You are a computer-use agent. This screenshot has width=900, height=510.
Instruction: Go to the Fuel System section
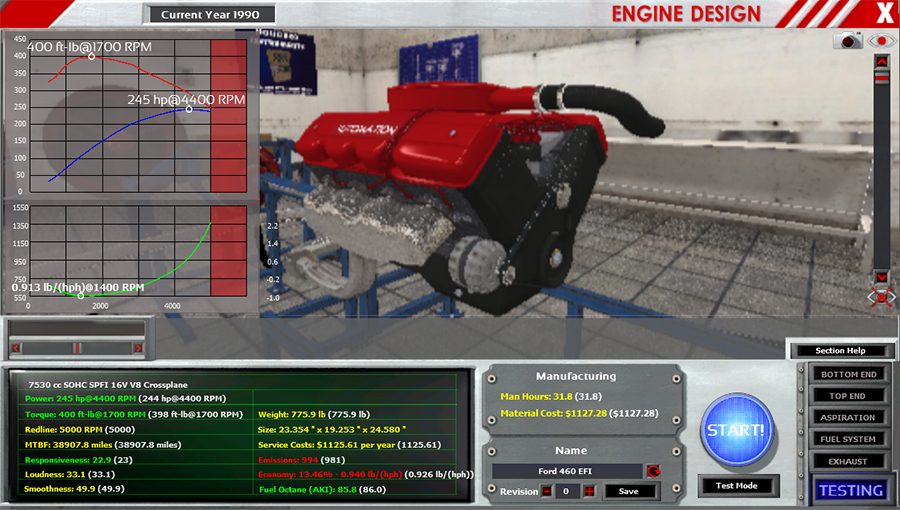tap(848, 440)
